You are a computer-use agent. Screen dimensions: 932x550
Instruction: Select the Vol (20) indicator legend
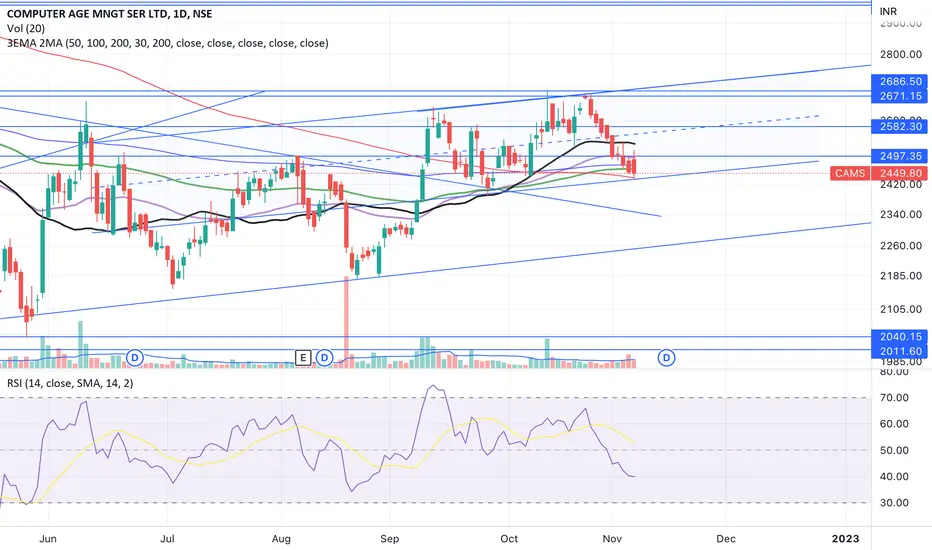(x=26, y=28)
